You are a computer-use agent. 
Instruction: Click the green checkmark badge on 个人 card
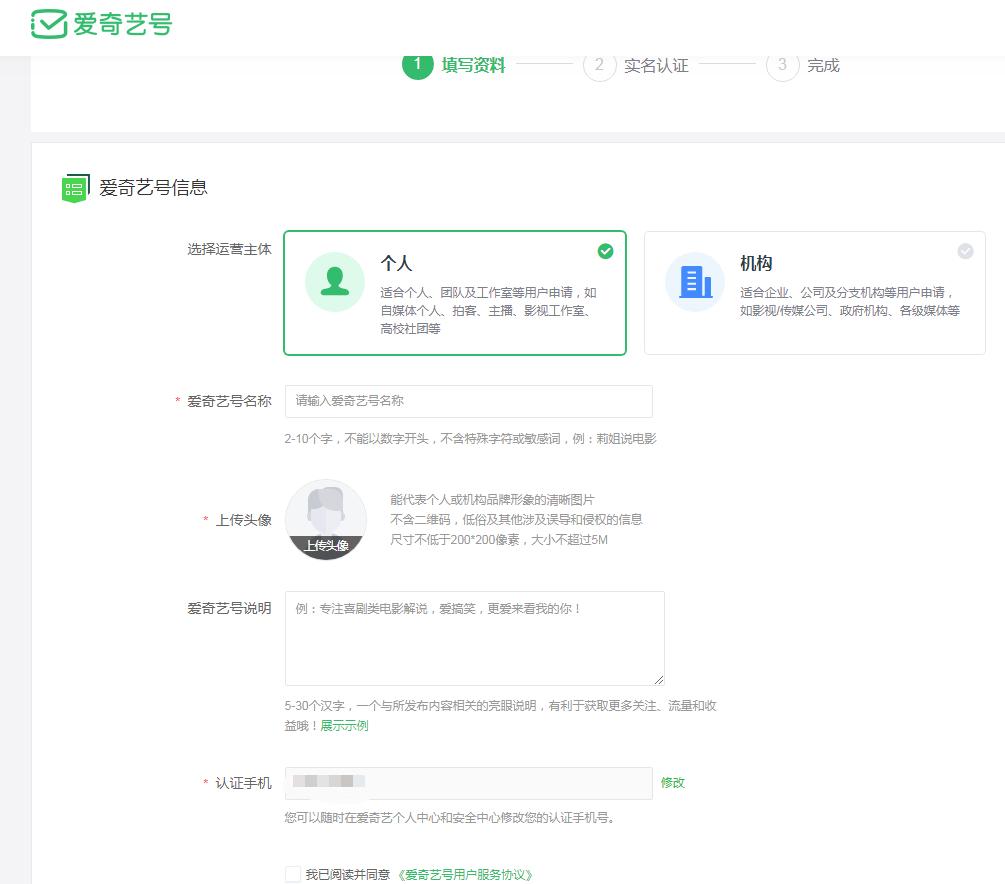point(604,252)
